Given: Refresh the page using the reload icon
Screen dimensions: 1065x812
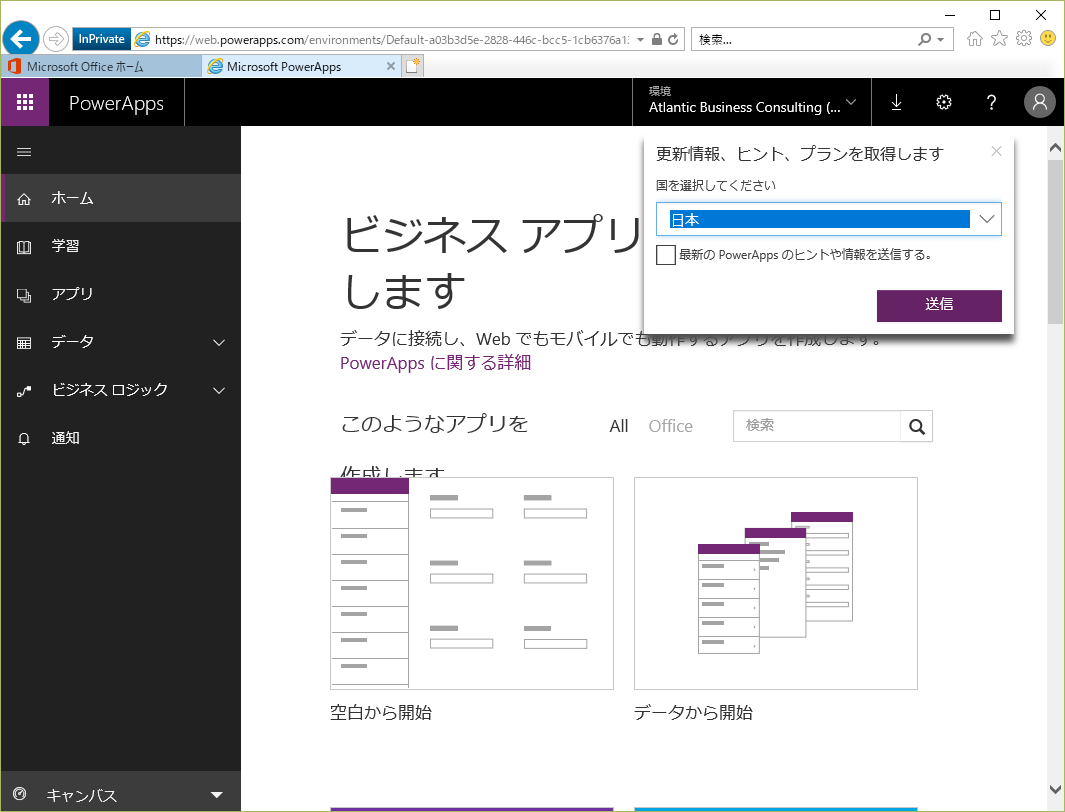Looking at the screenshot, I should [x=673, y=39].
